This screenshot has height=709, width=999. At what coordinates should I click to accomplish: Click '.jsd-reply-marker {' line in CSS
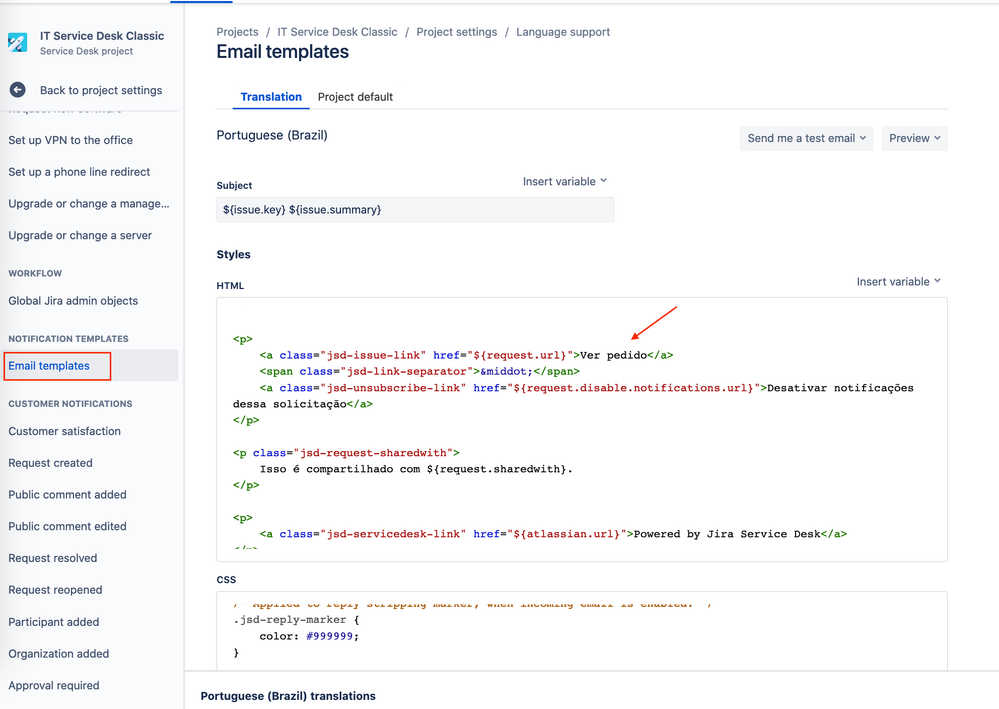[x=296, y=620]
